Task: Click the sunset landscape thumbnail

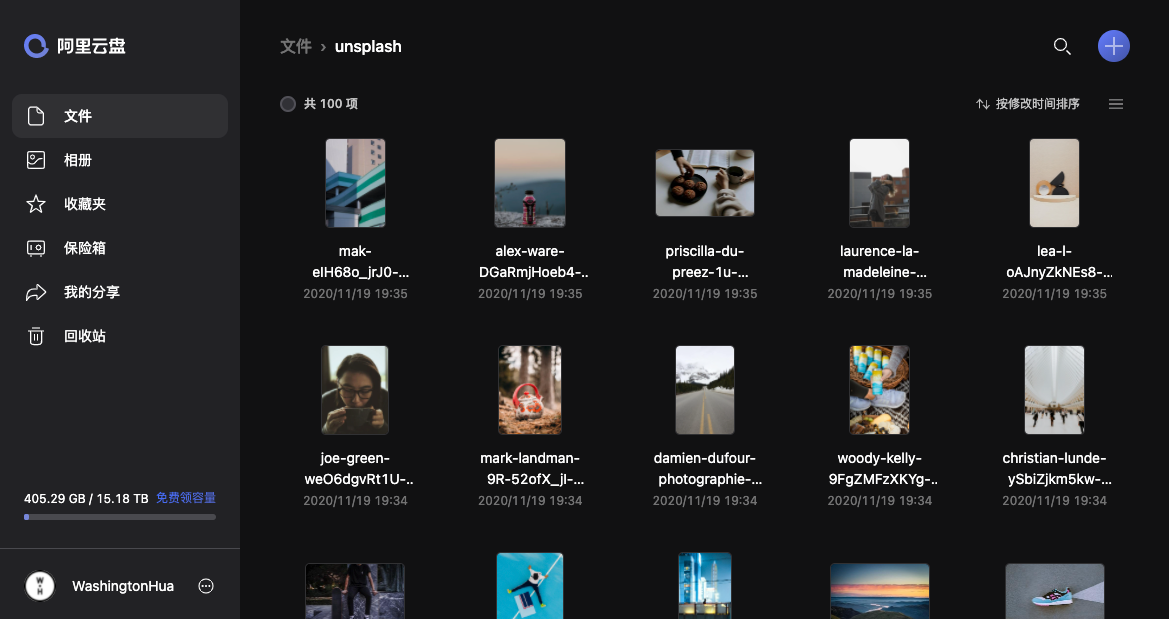Action: 880,591
